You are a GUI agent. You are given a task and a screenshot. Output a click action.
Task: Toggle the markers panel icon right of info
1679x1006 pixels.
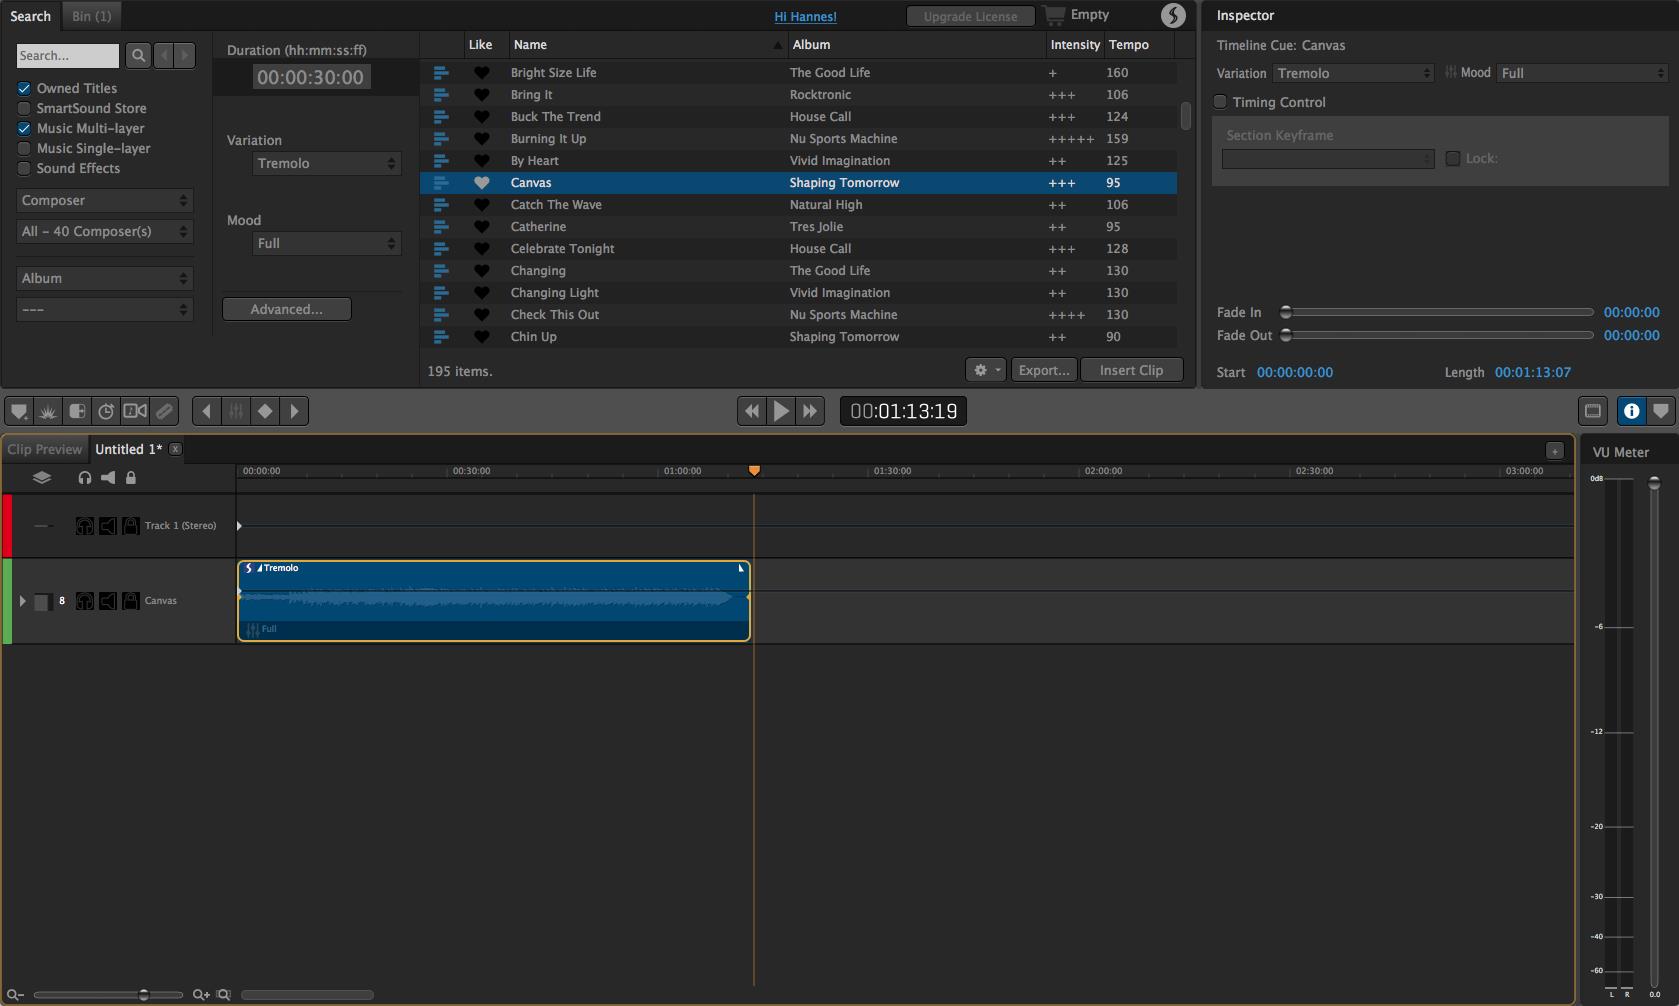1660,411
